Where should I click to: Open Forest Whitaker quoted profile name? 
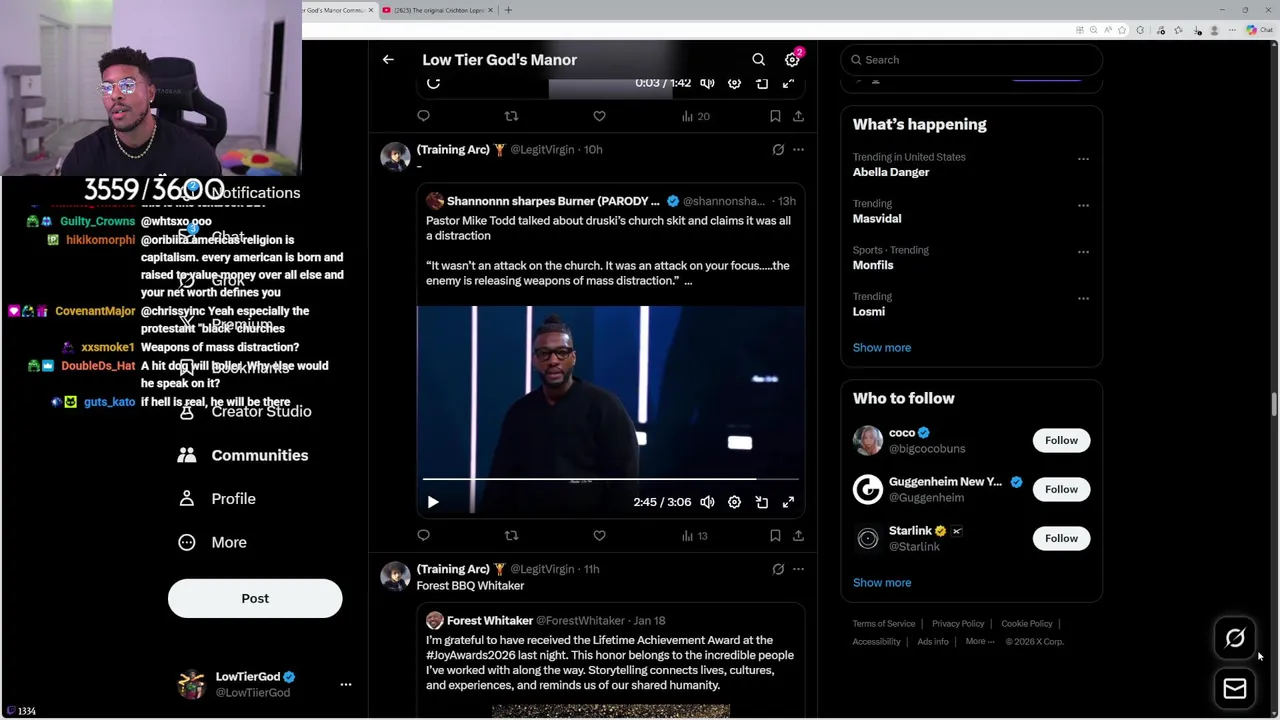click(489, 621)
